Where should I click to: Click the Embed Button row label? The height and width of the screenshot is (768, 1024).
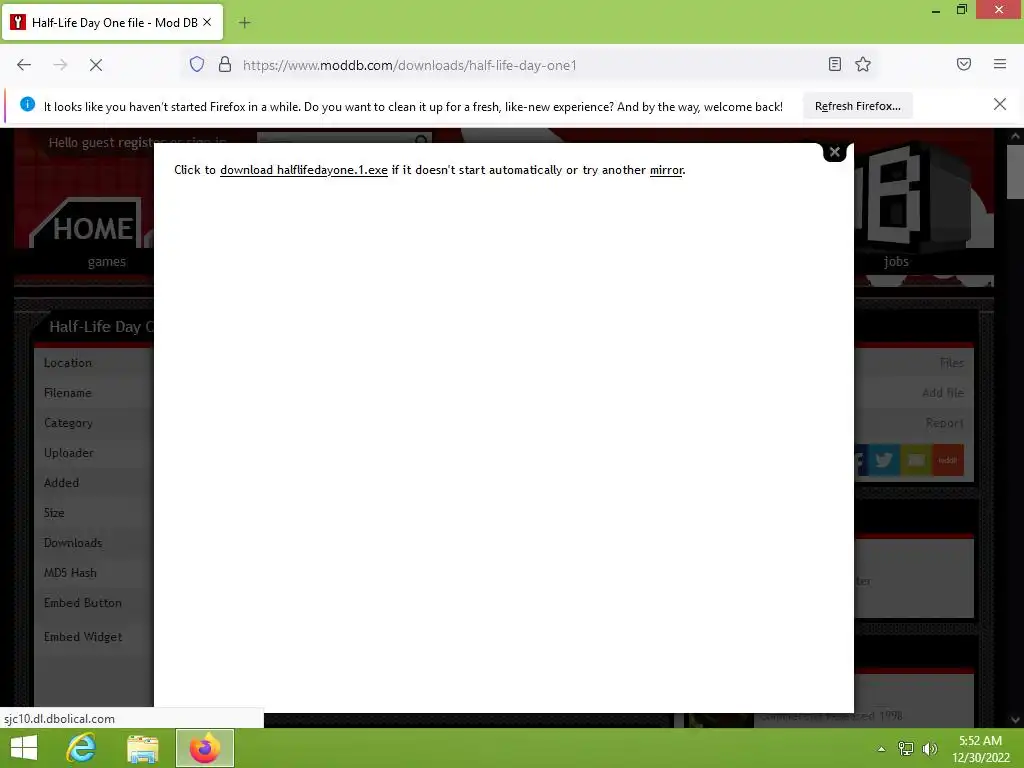pos(83,603)
